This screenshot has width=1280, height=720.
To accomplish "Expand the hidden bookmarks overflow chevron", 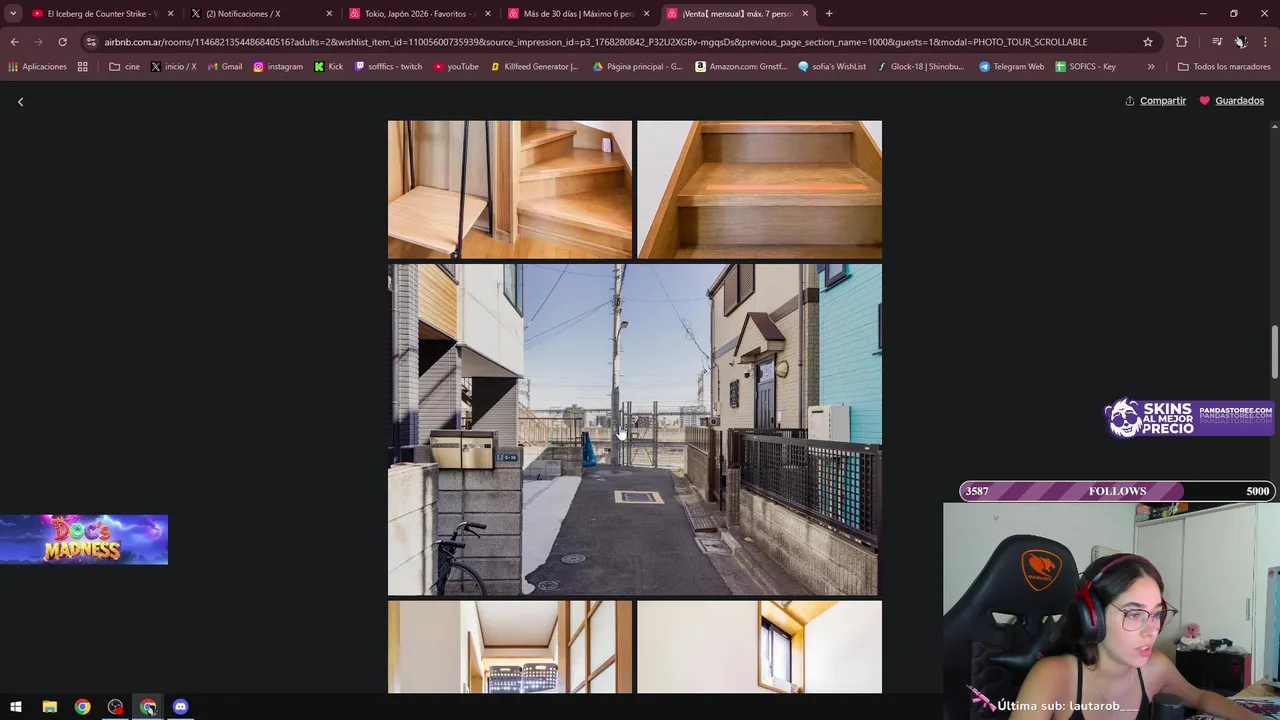I will click(1151, 67).
